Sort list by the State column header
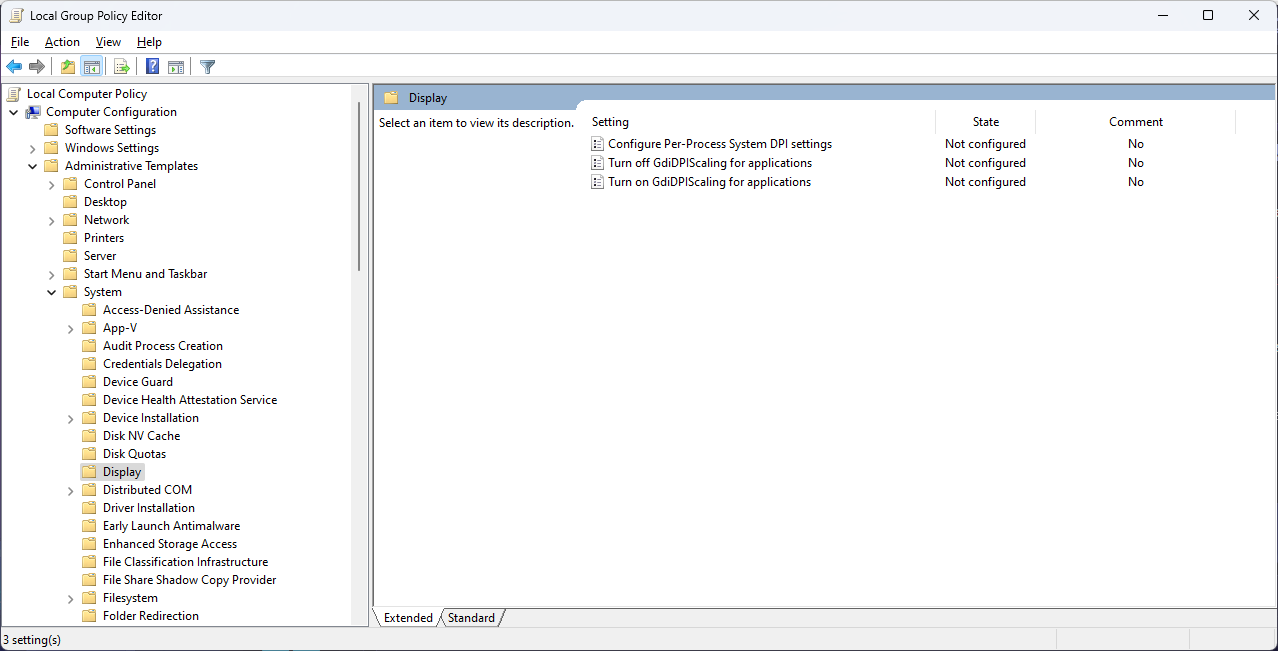 coord(985,122)
